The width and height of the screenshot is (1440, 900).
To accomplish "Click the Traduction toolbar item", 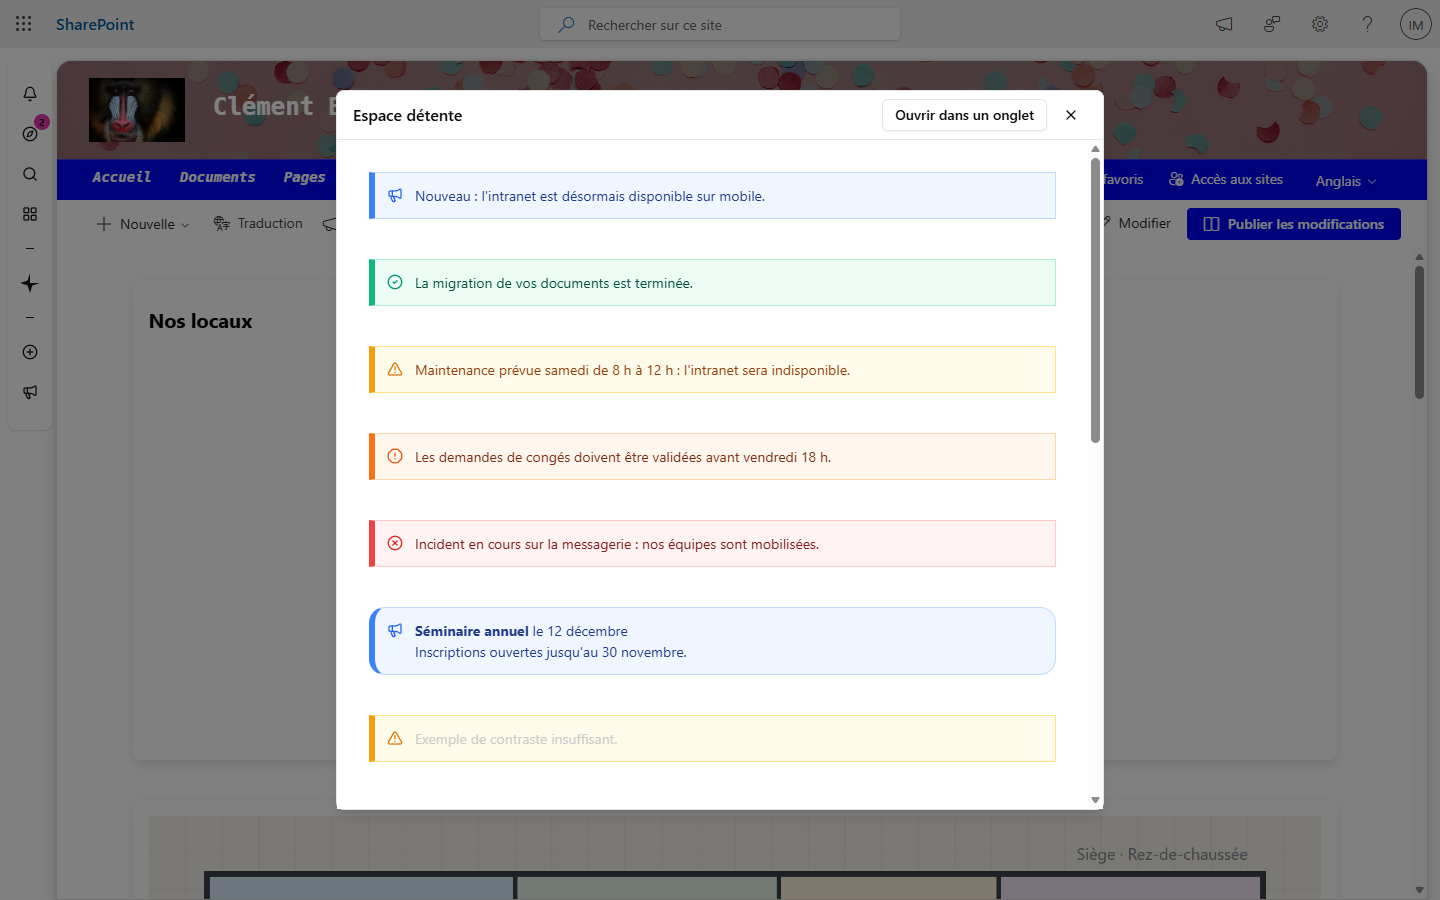I will [x=258, y=224].
